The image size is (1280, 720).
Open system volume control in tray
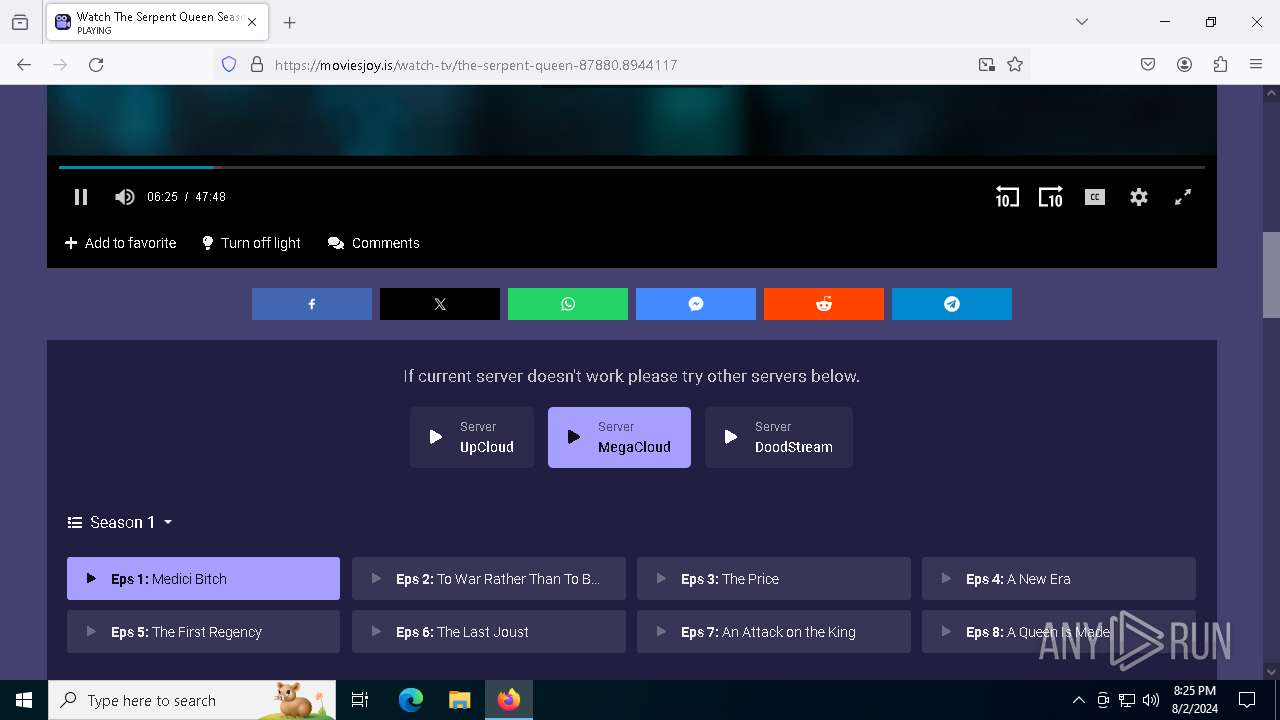coord(1151,700)
